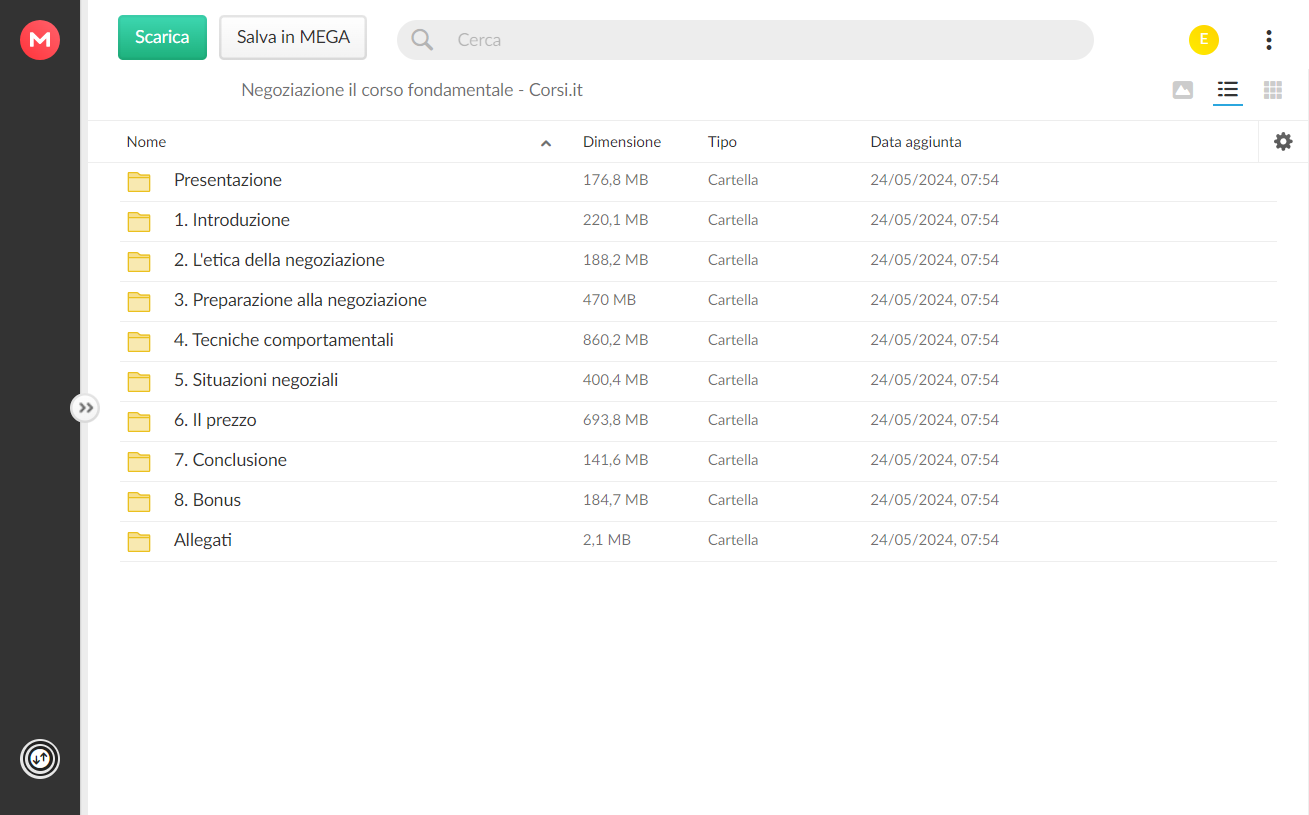Screen dimensions: 1309x815
Task: Select folder icon of 6. Il prezzo
Action: point(139,421)
